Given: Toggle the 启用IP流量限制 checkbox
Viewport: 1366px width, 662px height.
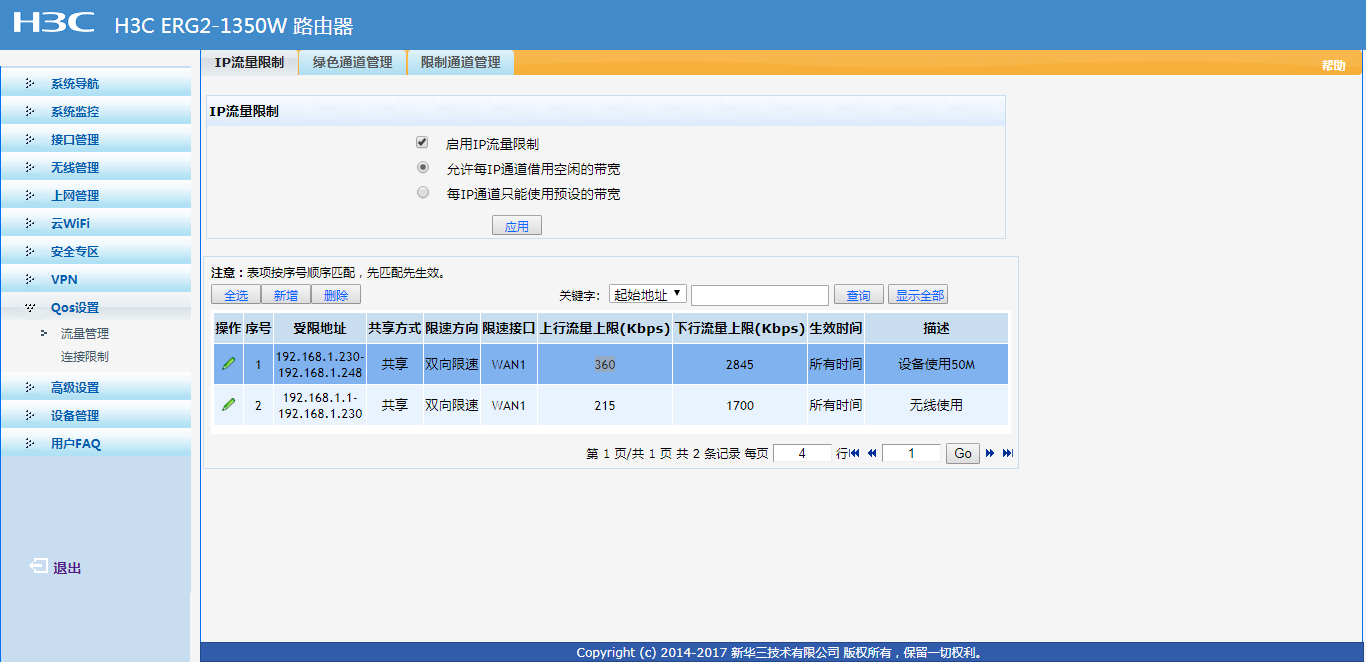Looking at the screenshot, I should pos(422,143).
